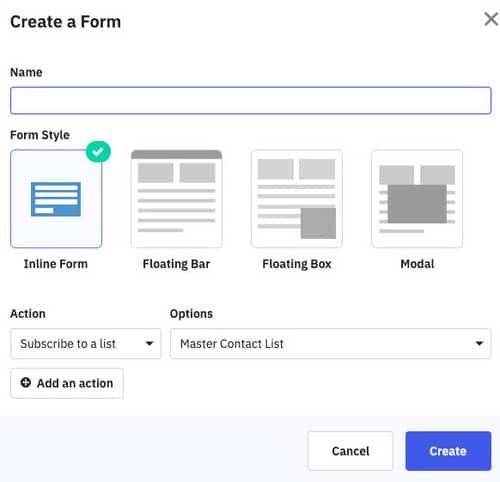Expand the Master Contact List dropdown
Image resolution: width=500 pixels, height=482 pixels.
coord(331,344)
